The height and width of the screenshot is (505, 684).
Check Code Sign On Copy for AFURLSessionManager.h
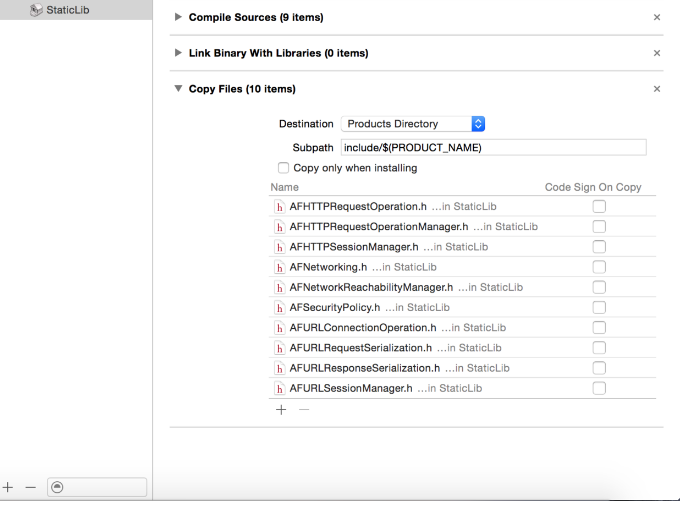(x=599, y=388)
